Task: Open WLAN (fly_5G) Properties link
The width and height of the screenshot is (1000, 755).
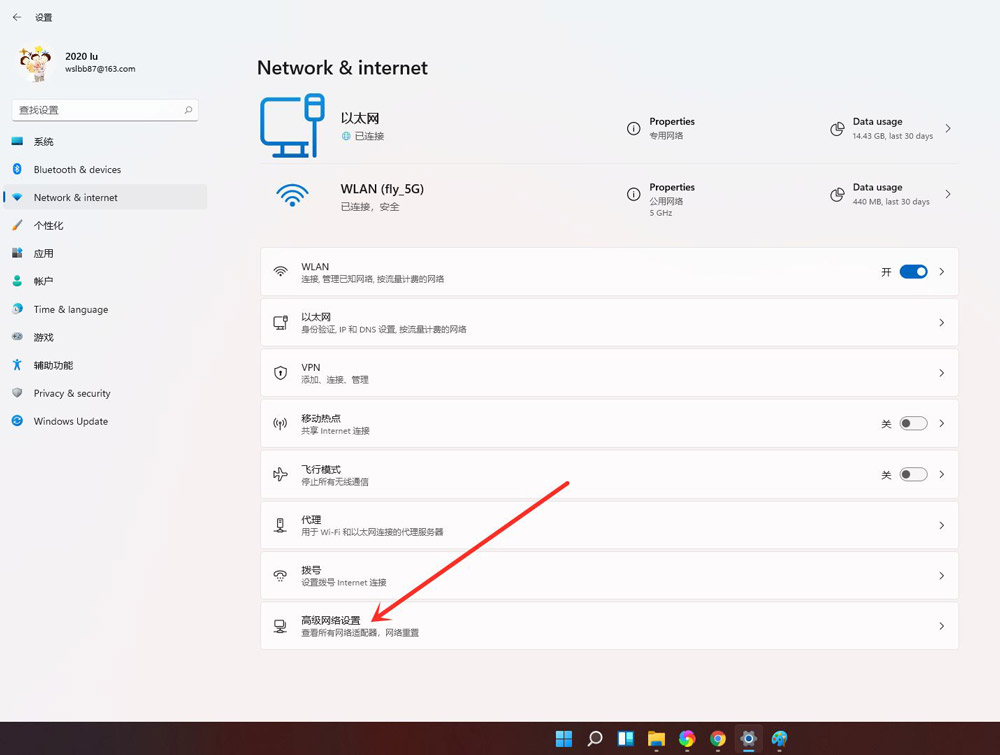Action: (670, 187)
